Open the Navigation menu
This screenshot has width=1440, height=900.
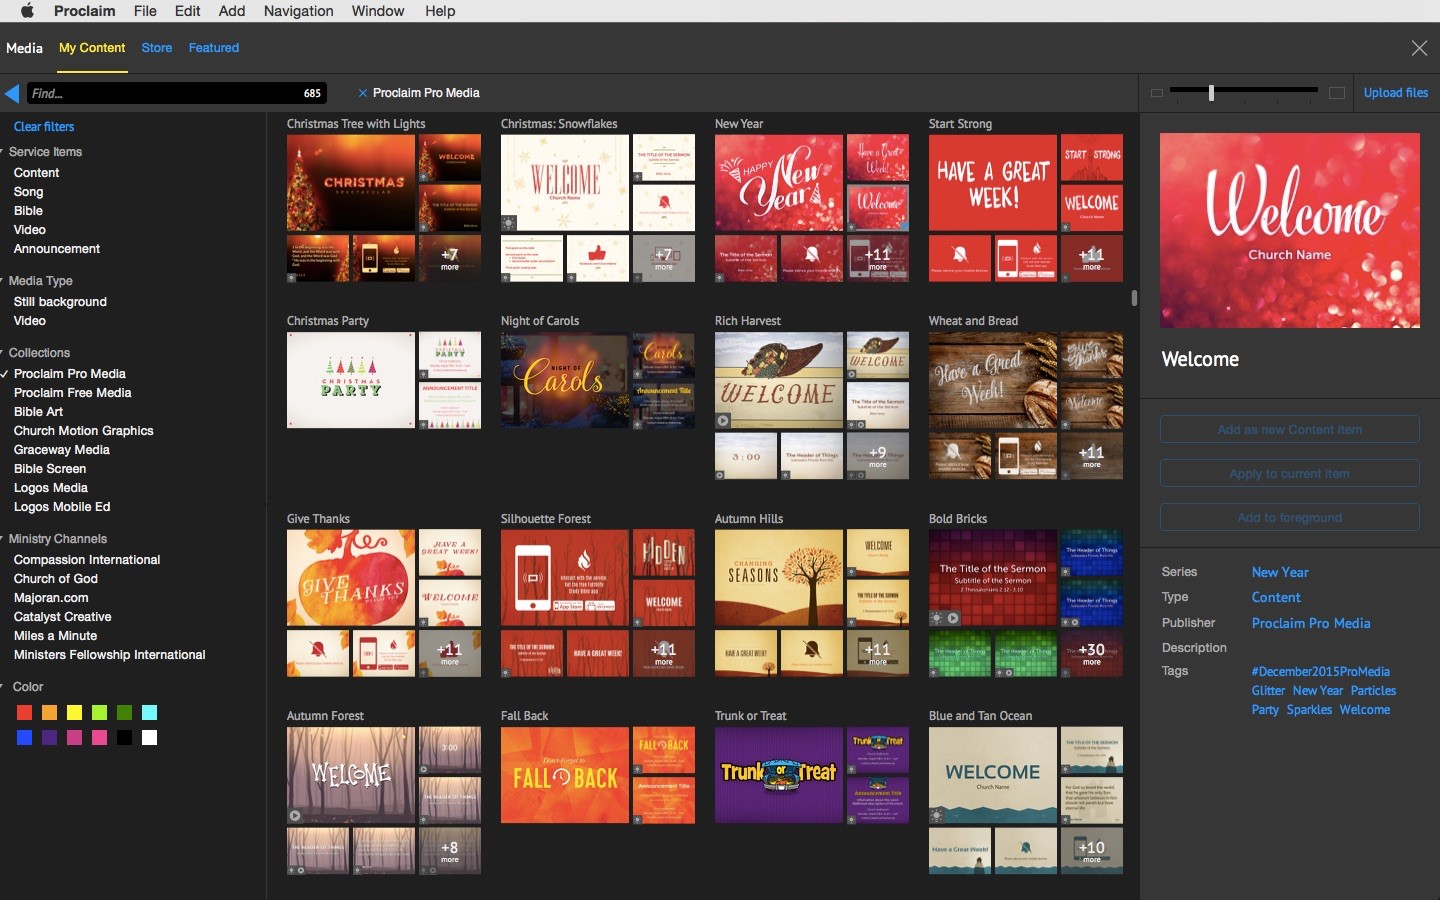[x=298, y=11]
